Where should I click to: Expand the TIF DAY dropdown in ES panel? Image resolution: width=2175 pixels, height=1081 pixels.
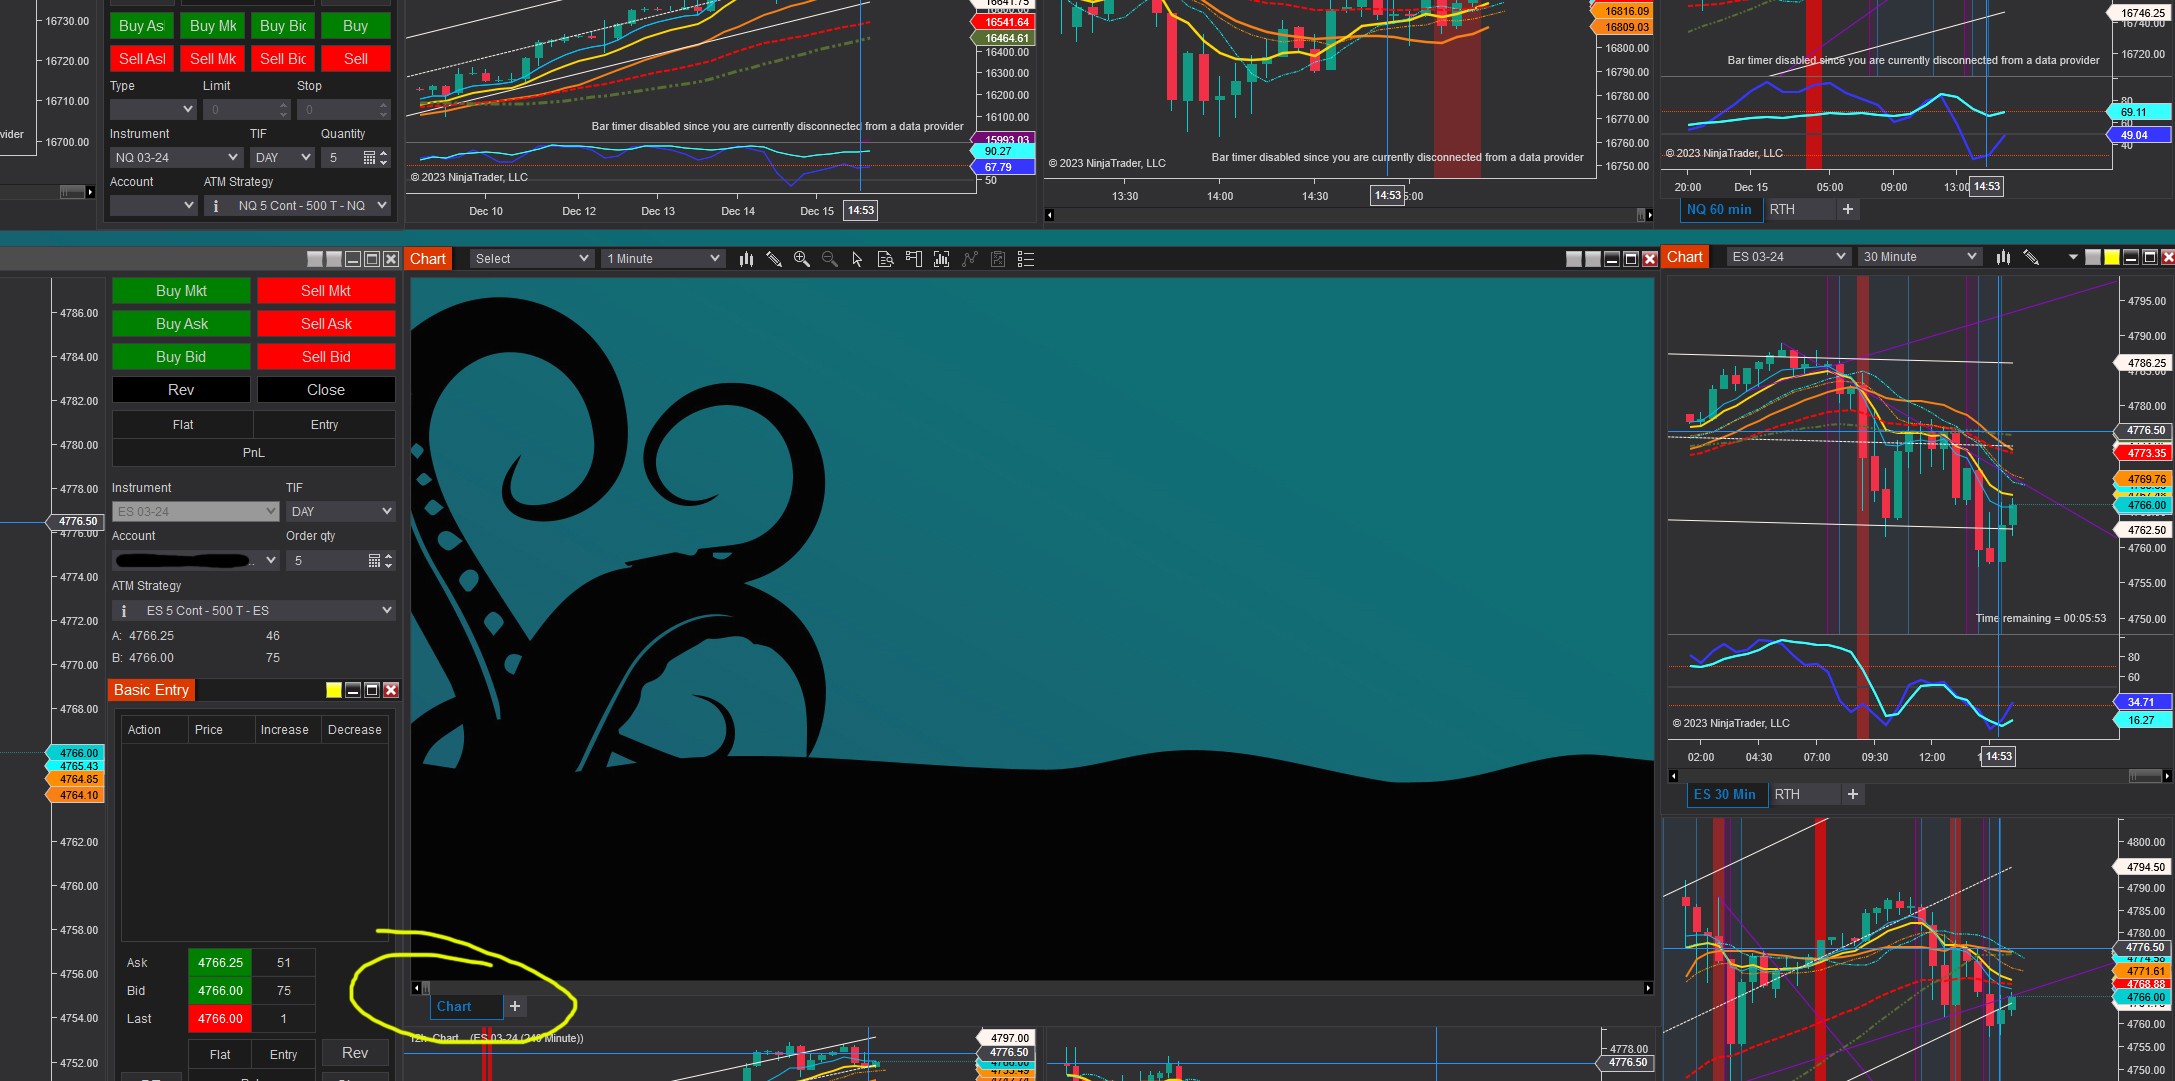point(340,511)
